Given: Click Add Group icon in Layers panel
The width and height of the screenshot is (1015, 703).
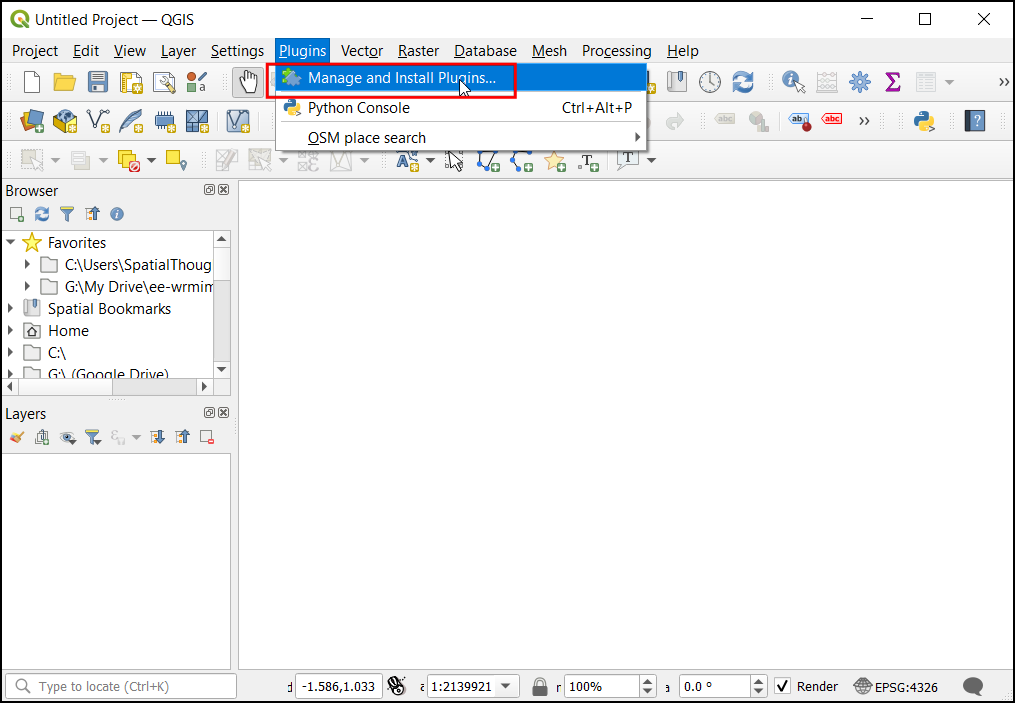Looking at the screenshot, I should (x=42, y=438).
